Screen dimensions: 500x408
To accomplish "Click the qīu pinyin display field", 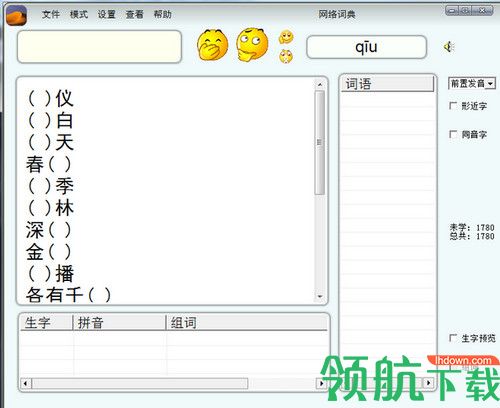I will pyautogui.click(x=366, y=47).
